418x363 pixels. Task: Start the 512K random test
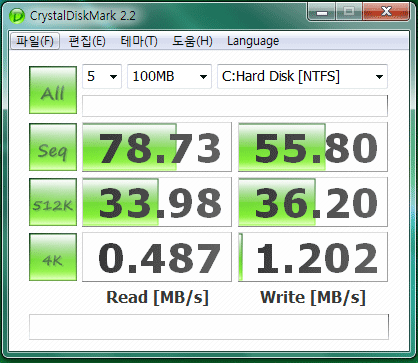[53, 202]
